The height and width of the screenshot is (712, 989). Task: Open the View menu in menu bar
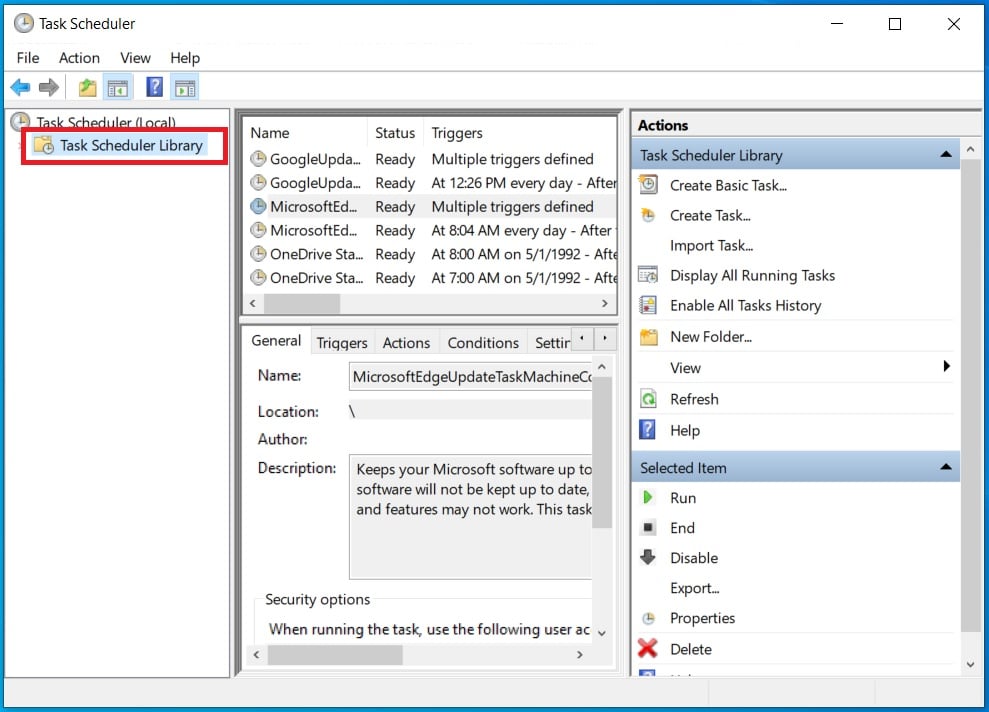[x=135, y=58]
